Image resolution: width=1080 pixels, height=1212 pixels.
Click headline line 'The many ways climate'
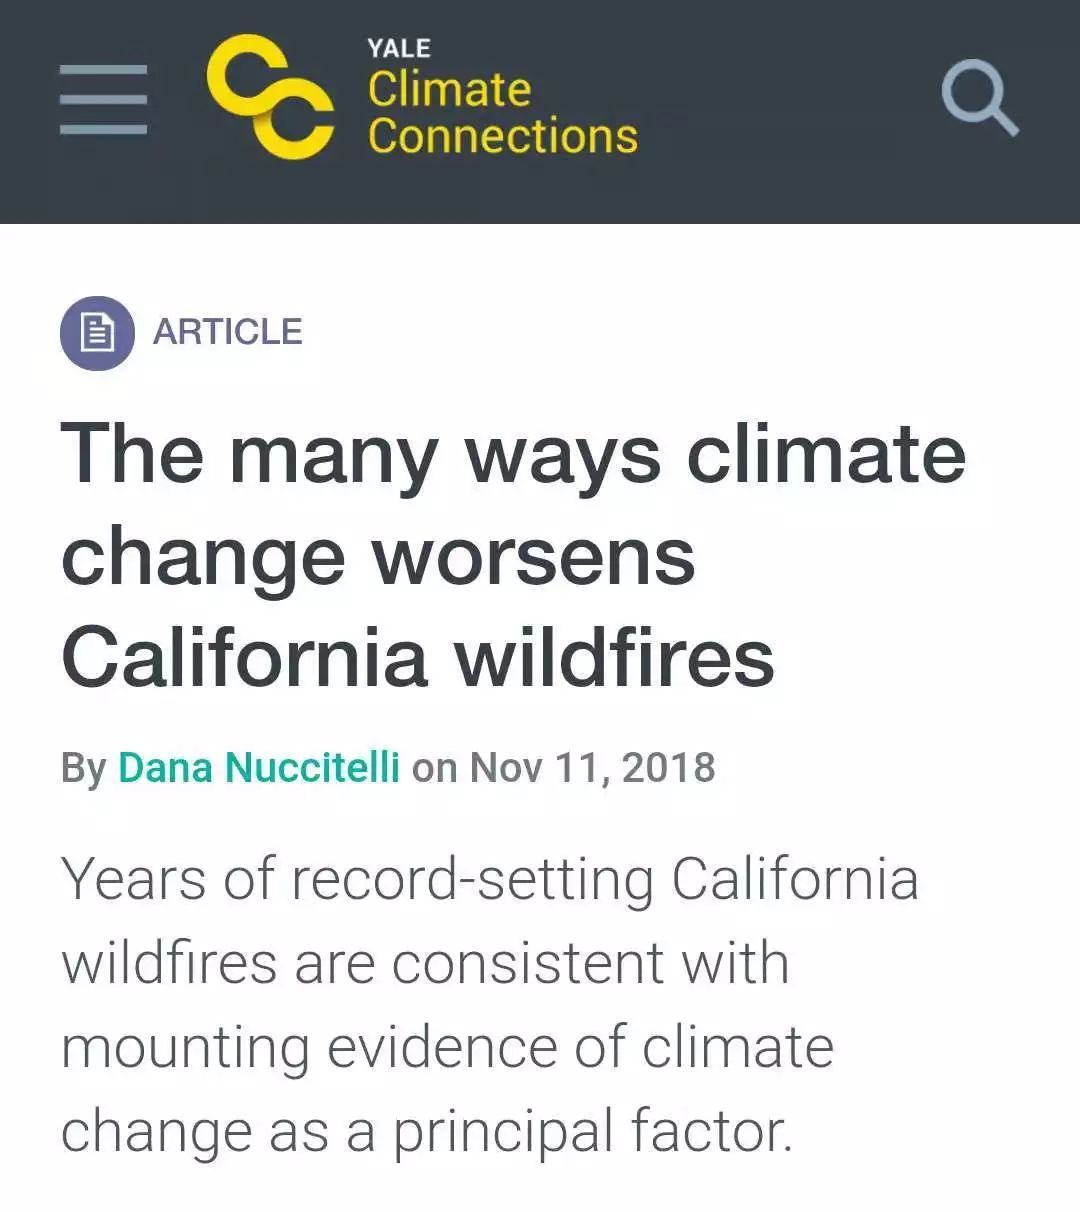tap(513, 454)
